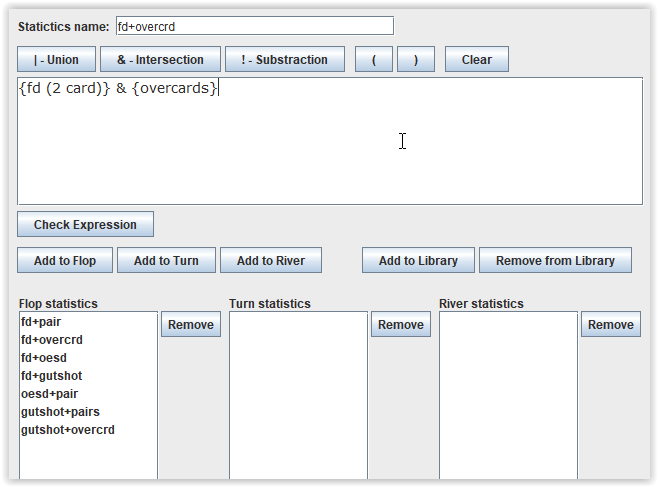Click Remove from Library button

click(x=555, y=261)
